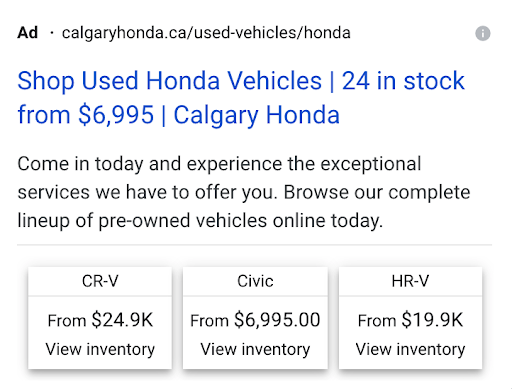
Task: View inventory for HR-V
Action: 410,349
